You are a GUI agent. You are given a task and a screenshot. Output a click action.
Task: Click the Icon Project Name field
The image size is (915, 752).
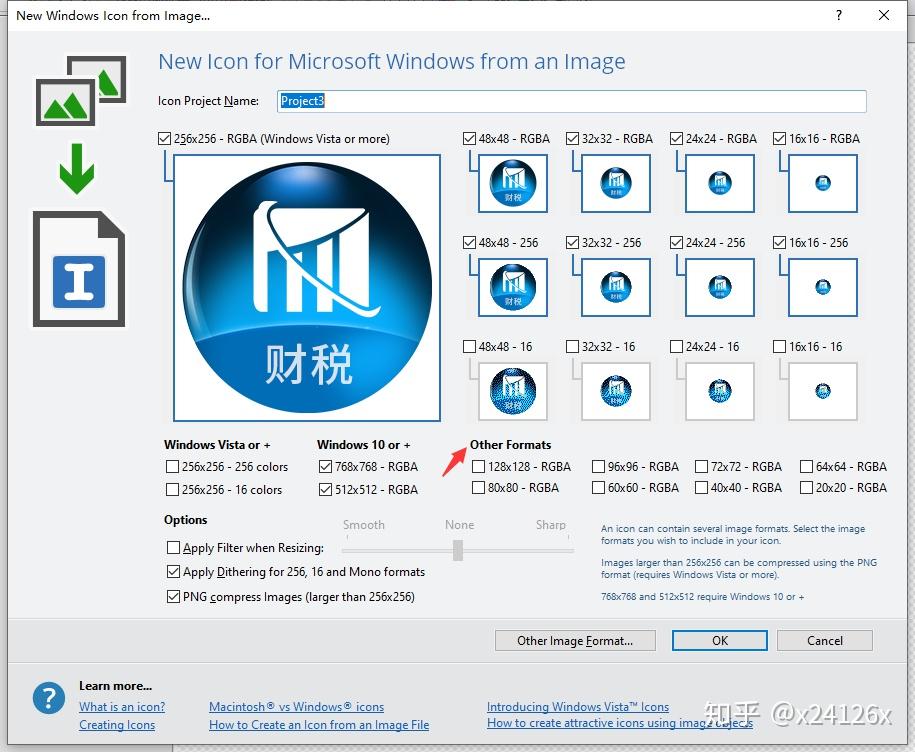click(x=572, y=101)
